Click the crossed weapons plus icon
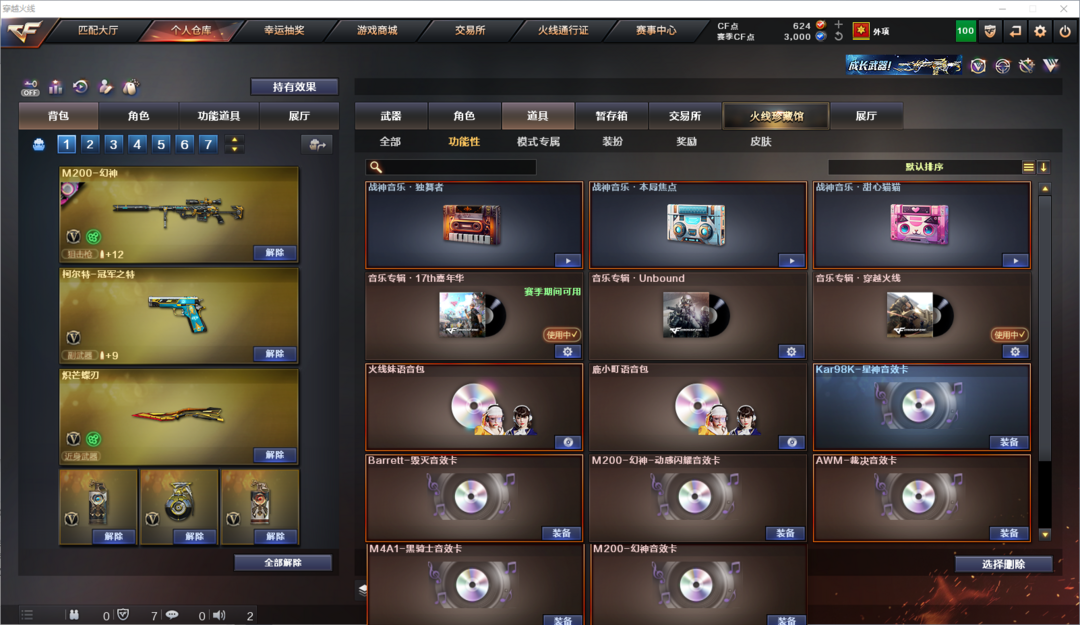The image size is (1080, 625). 1026,65
